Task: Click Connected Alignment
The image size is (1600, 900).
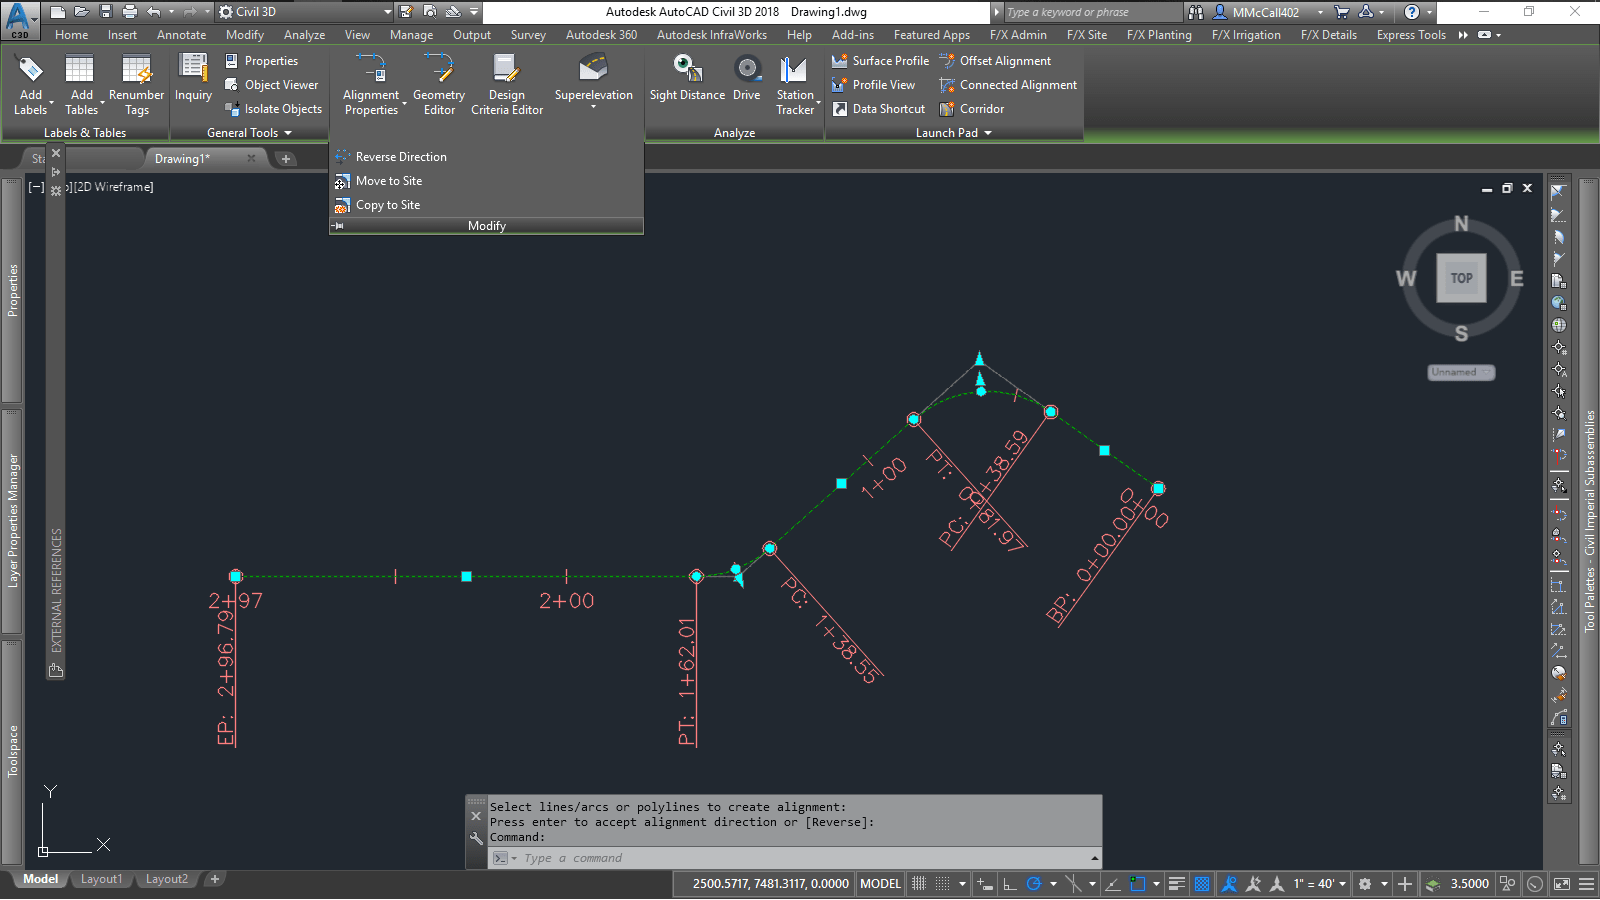Action: tap(1008, 85)
